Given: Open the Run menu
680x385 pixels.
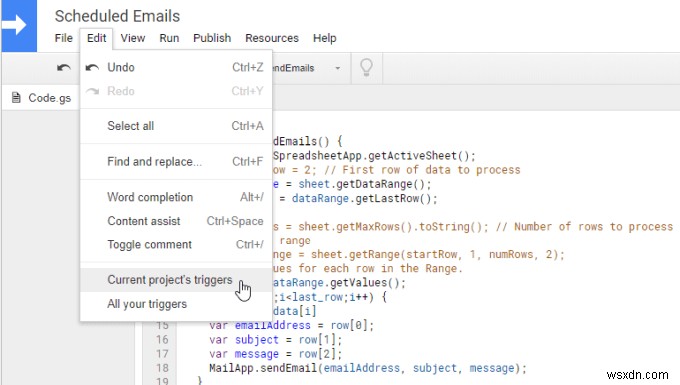Looking at the screenshot, I should point(169,38).
